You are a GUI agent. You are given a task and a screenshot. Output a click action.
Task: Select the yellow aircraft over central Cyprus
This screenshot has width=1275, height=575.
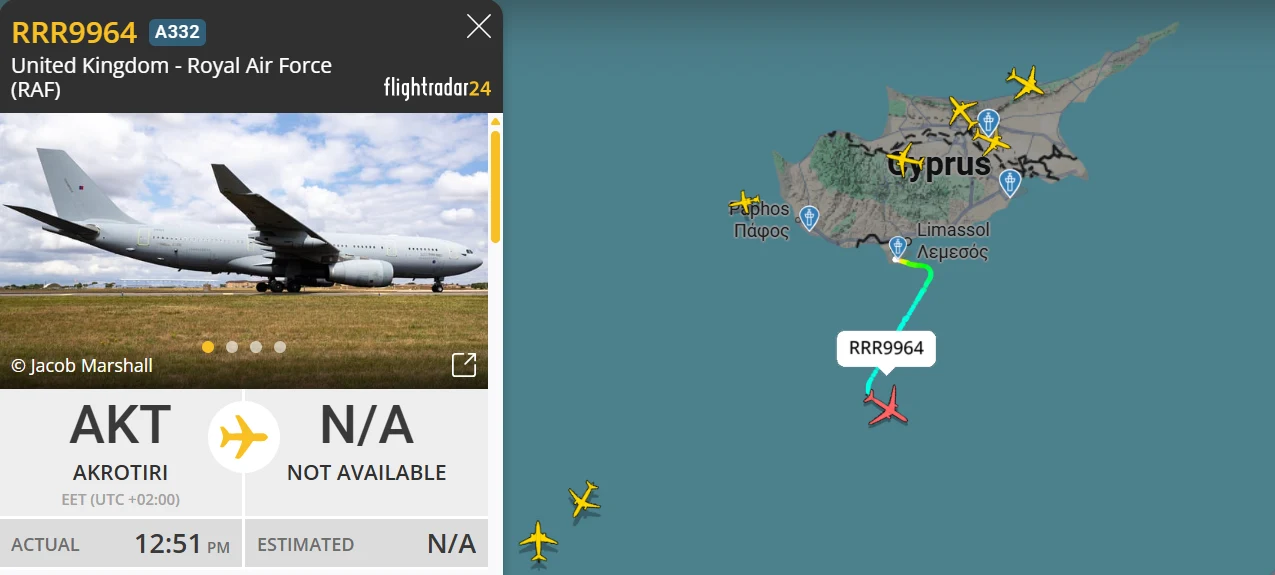coord(906,159)
